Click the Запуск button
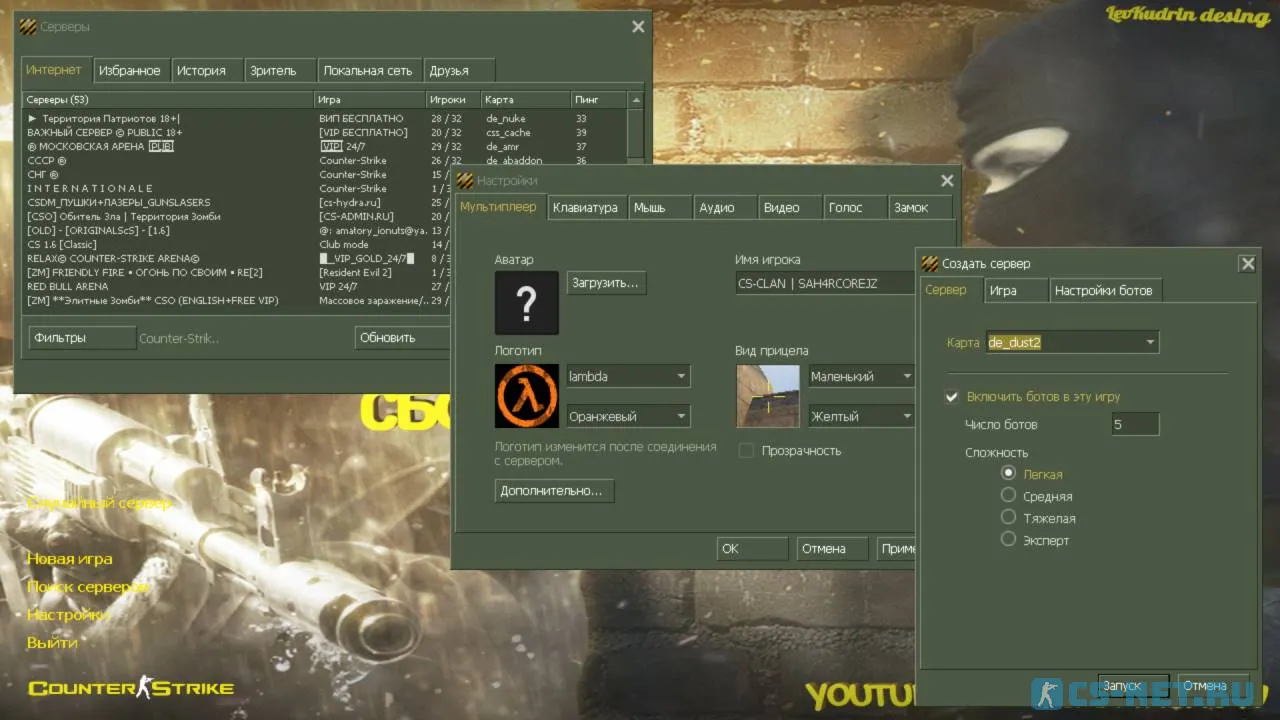Viewport: 1280px width, 720px height. (1133, 686)
